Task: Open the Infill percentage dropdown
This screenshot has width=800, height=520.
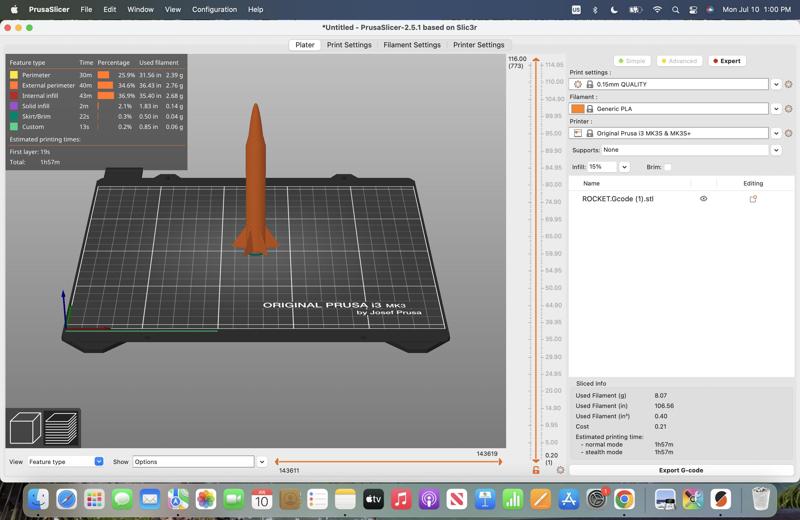Action: point(624,167)
